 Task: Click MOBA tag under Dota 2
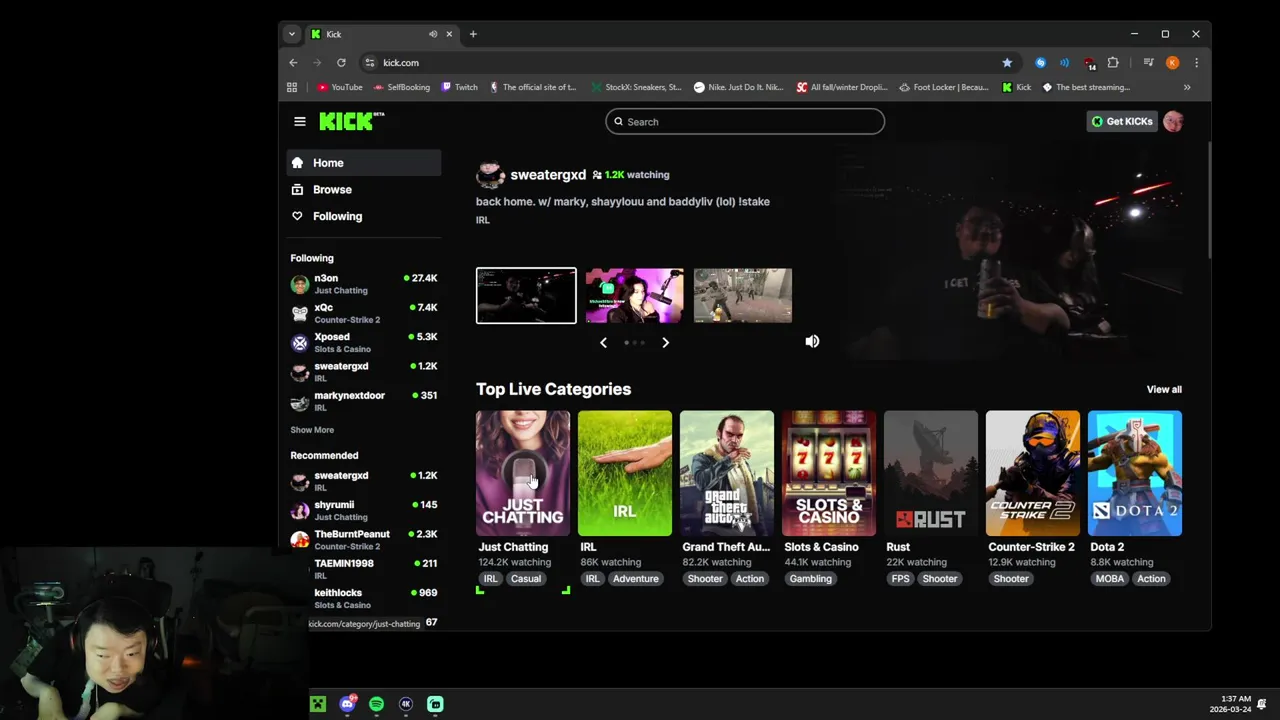(x=1110, y=579)
